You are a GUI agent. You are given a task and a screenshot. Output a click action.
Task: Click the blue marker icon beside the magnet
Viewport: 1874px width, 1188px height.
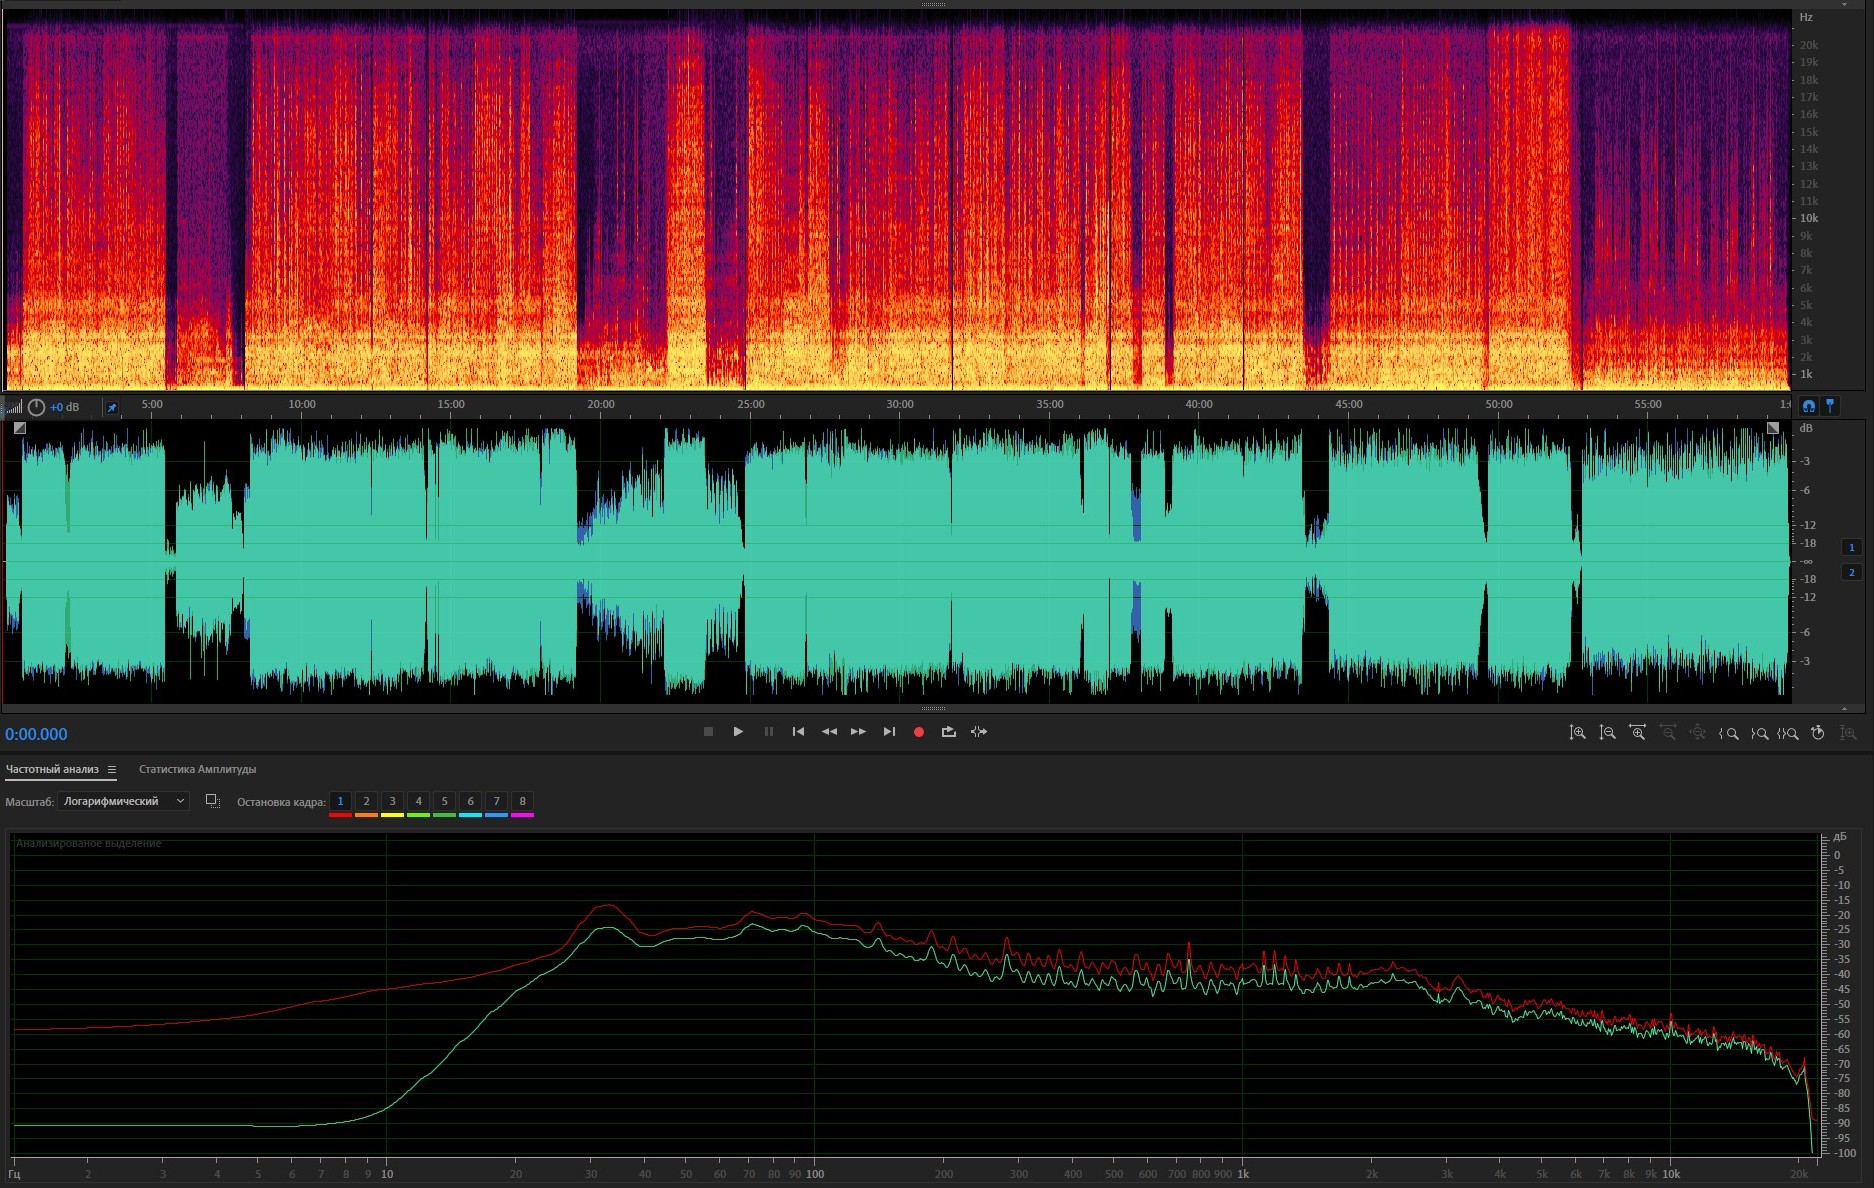(x=1830, y=406)
